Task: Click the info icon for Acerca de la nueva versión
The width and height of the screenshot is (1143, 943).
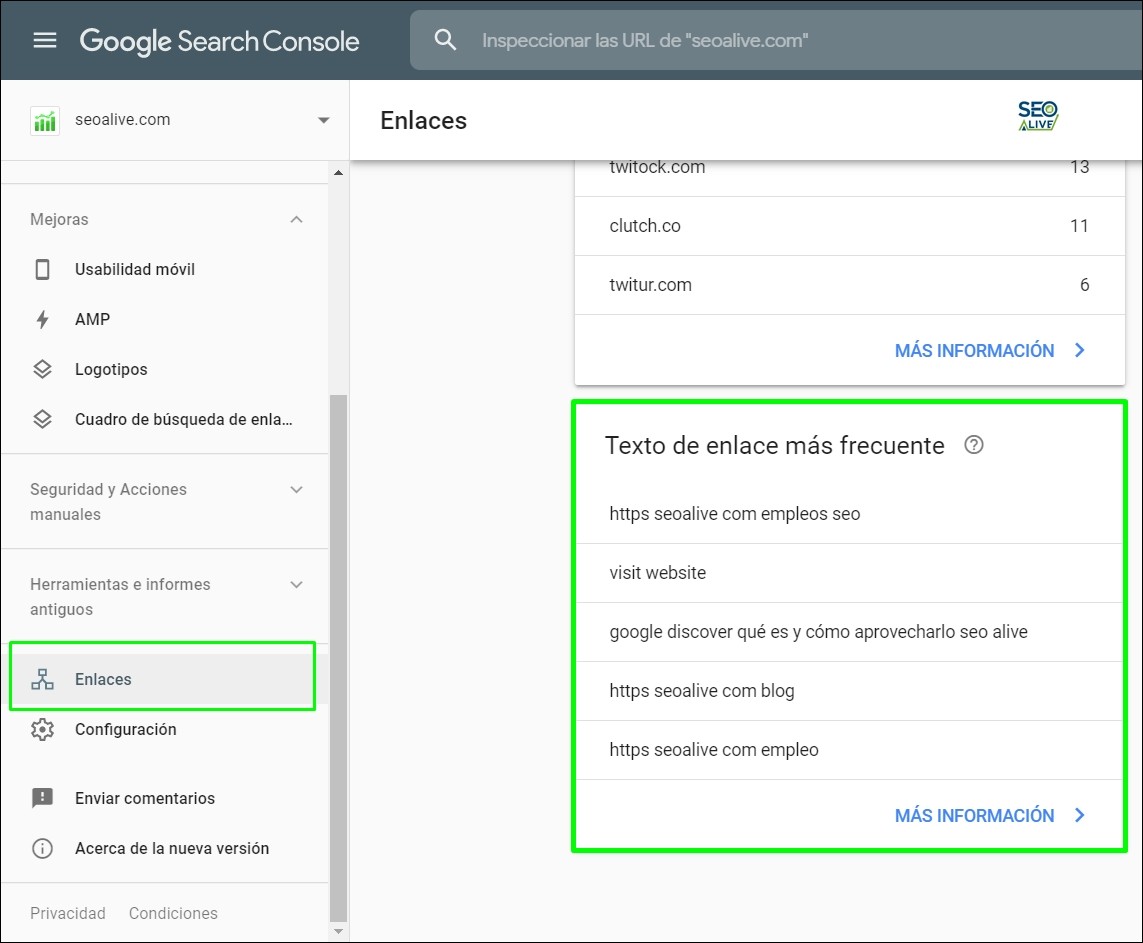Action: 42,848
